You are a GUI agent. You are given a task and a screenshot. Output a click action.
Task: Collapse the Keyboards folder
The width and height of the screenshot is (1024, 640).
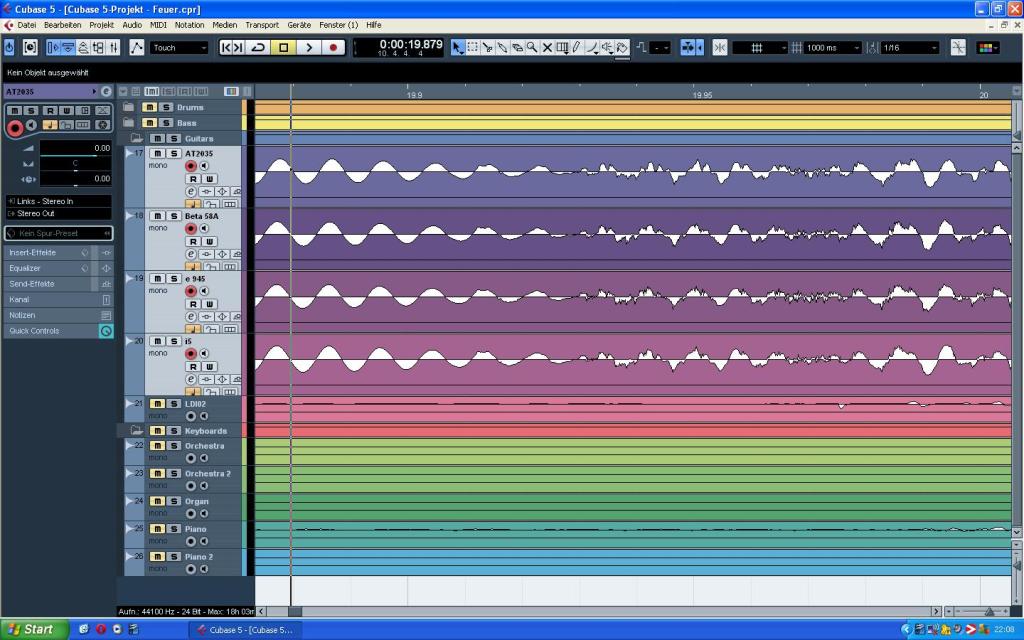(136, 430)
